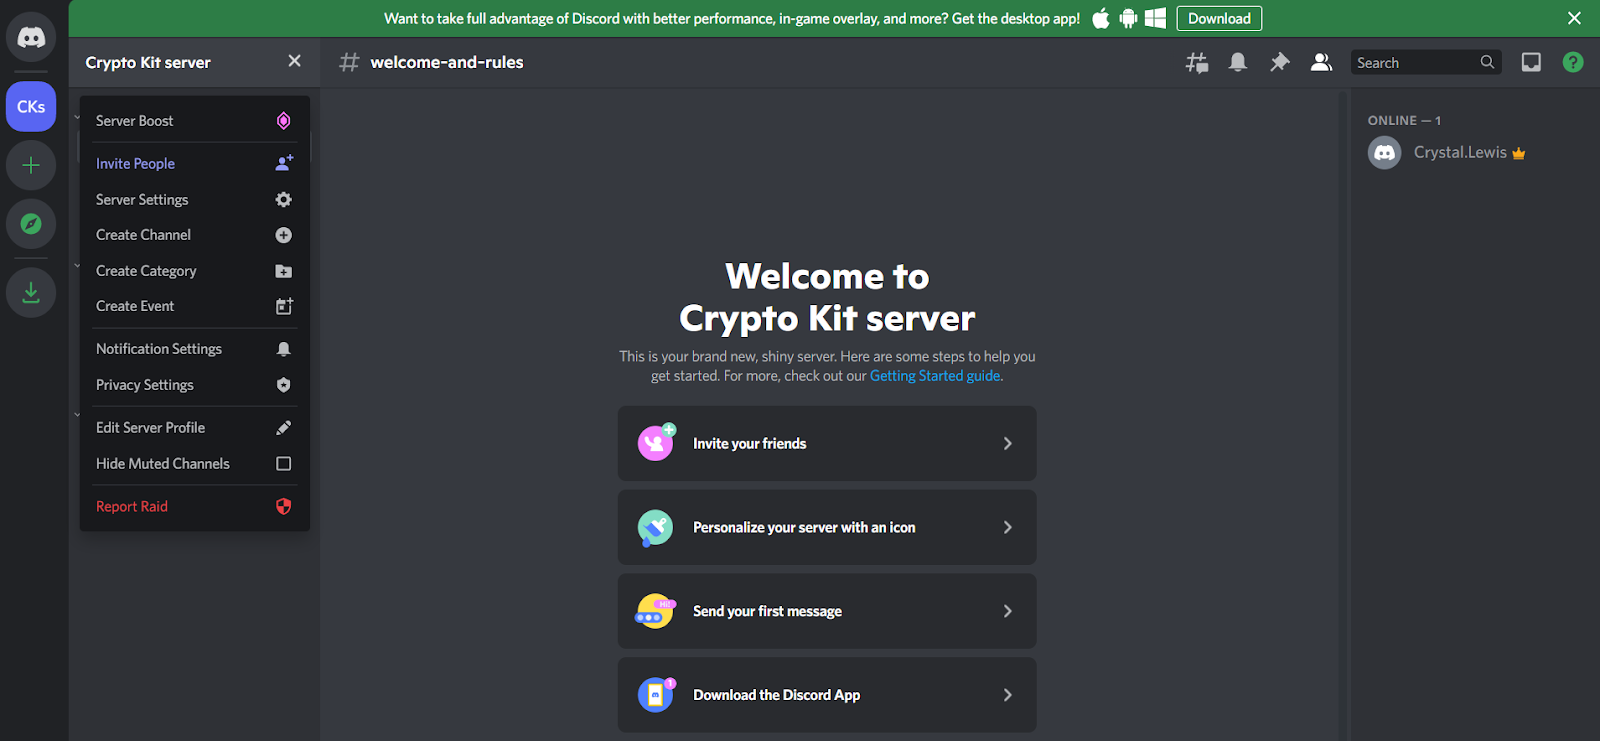This screenshot has height=741, width=1600.
Task: Click the Server Boost gem icon
Action: 284,121
